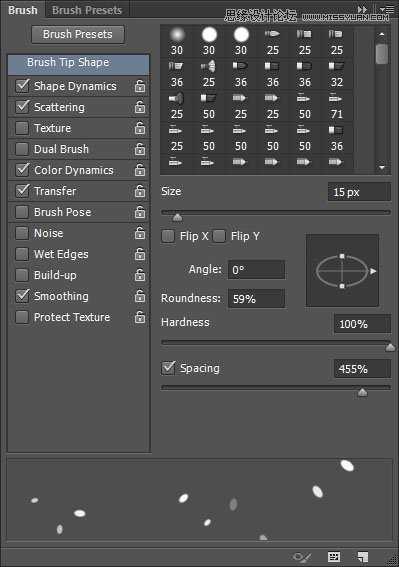Click the Brush Presets button

[78, 34]
